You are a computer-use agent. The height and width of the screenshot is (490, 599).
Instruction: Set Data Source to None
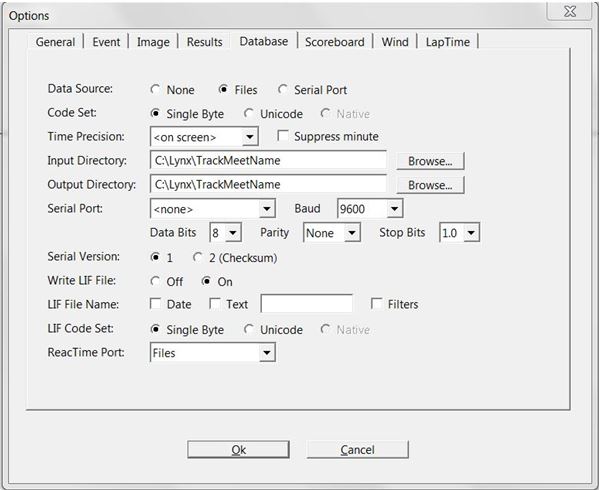pyautogui.click(x=155, y=90)
